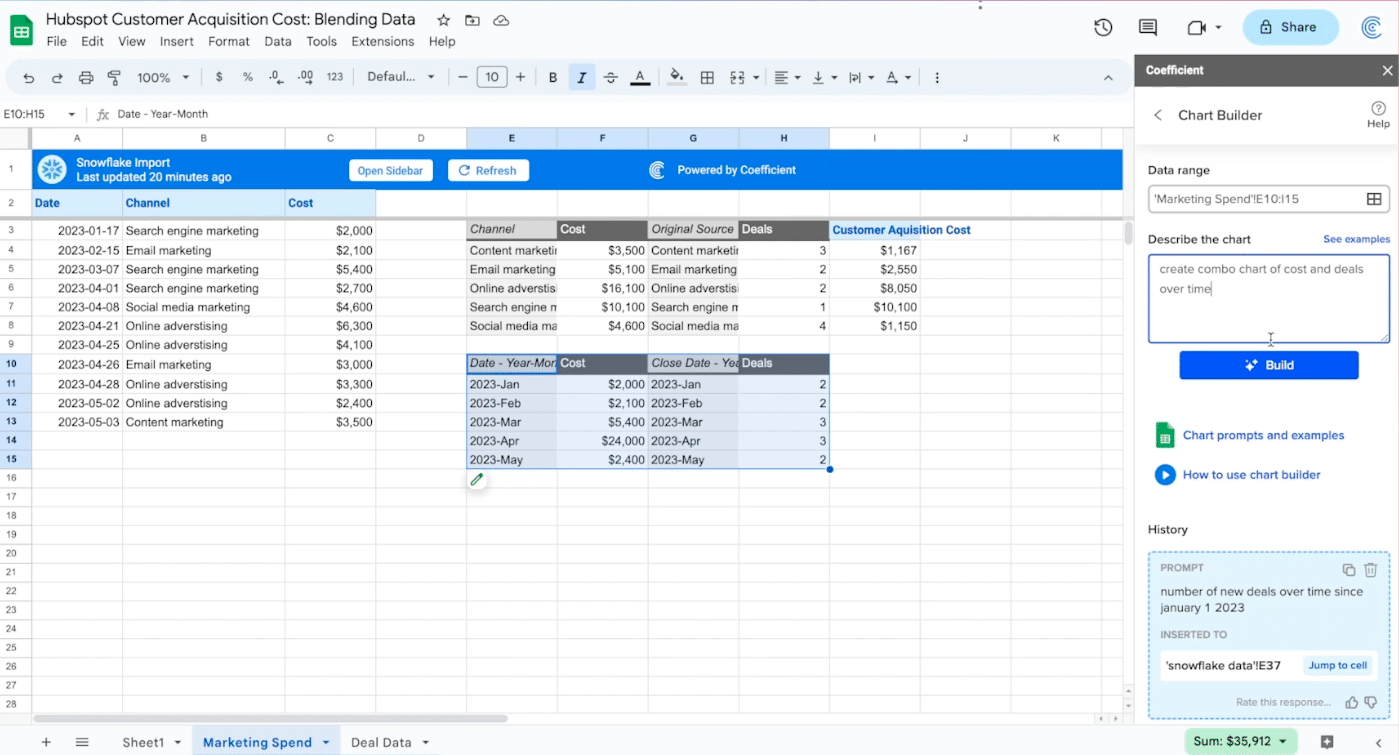
Task: Collapse the toolbar with chevron
Action: 1108,77
